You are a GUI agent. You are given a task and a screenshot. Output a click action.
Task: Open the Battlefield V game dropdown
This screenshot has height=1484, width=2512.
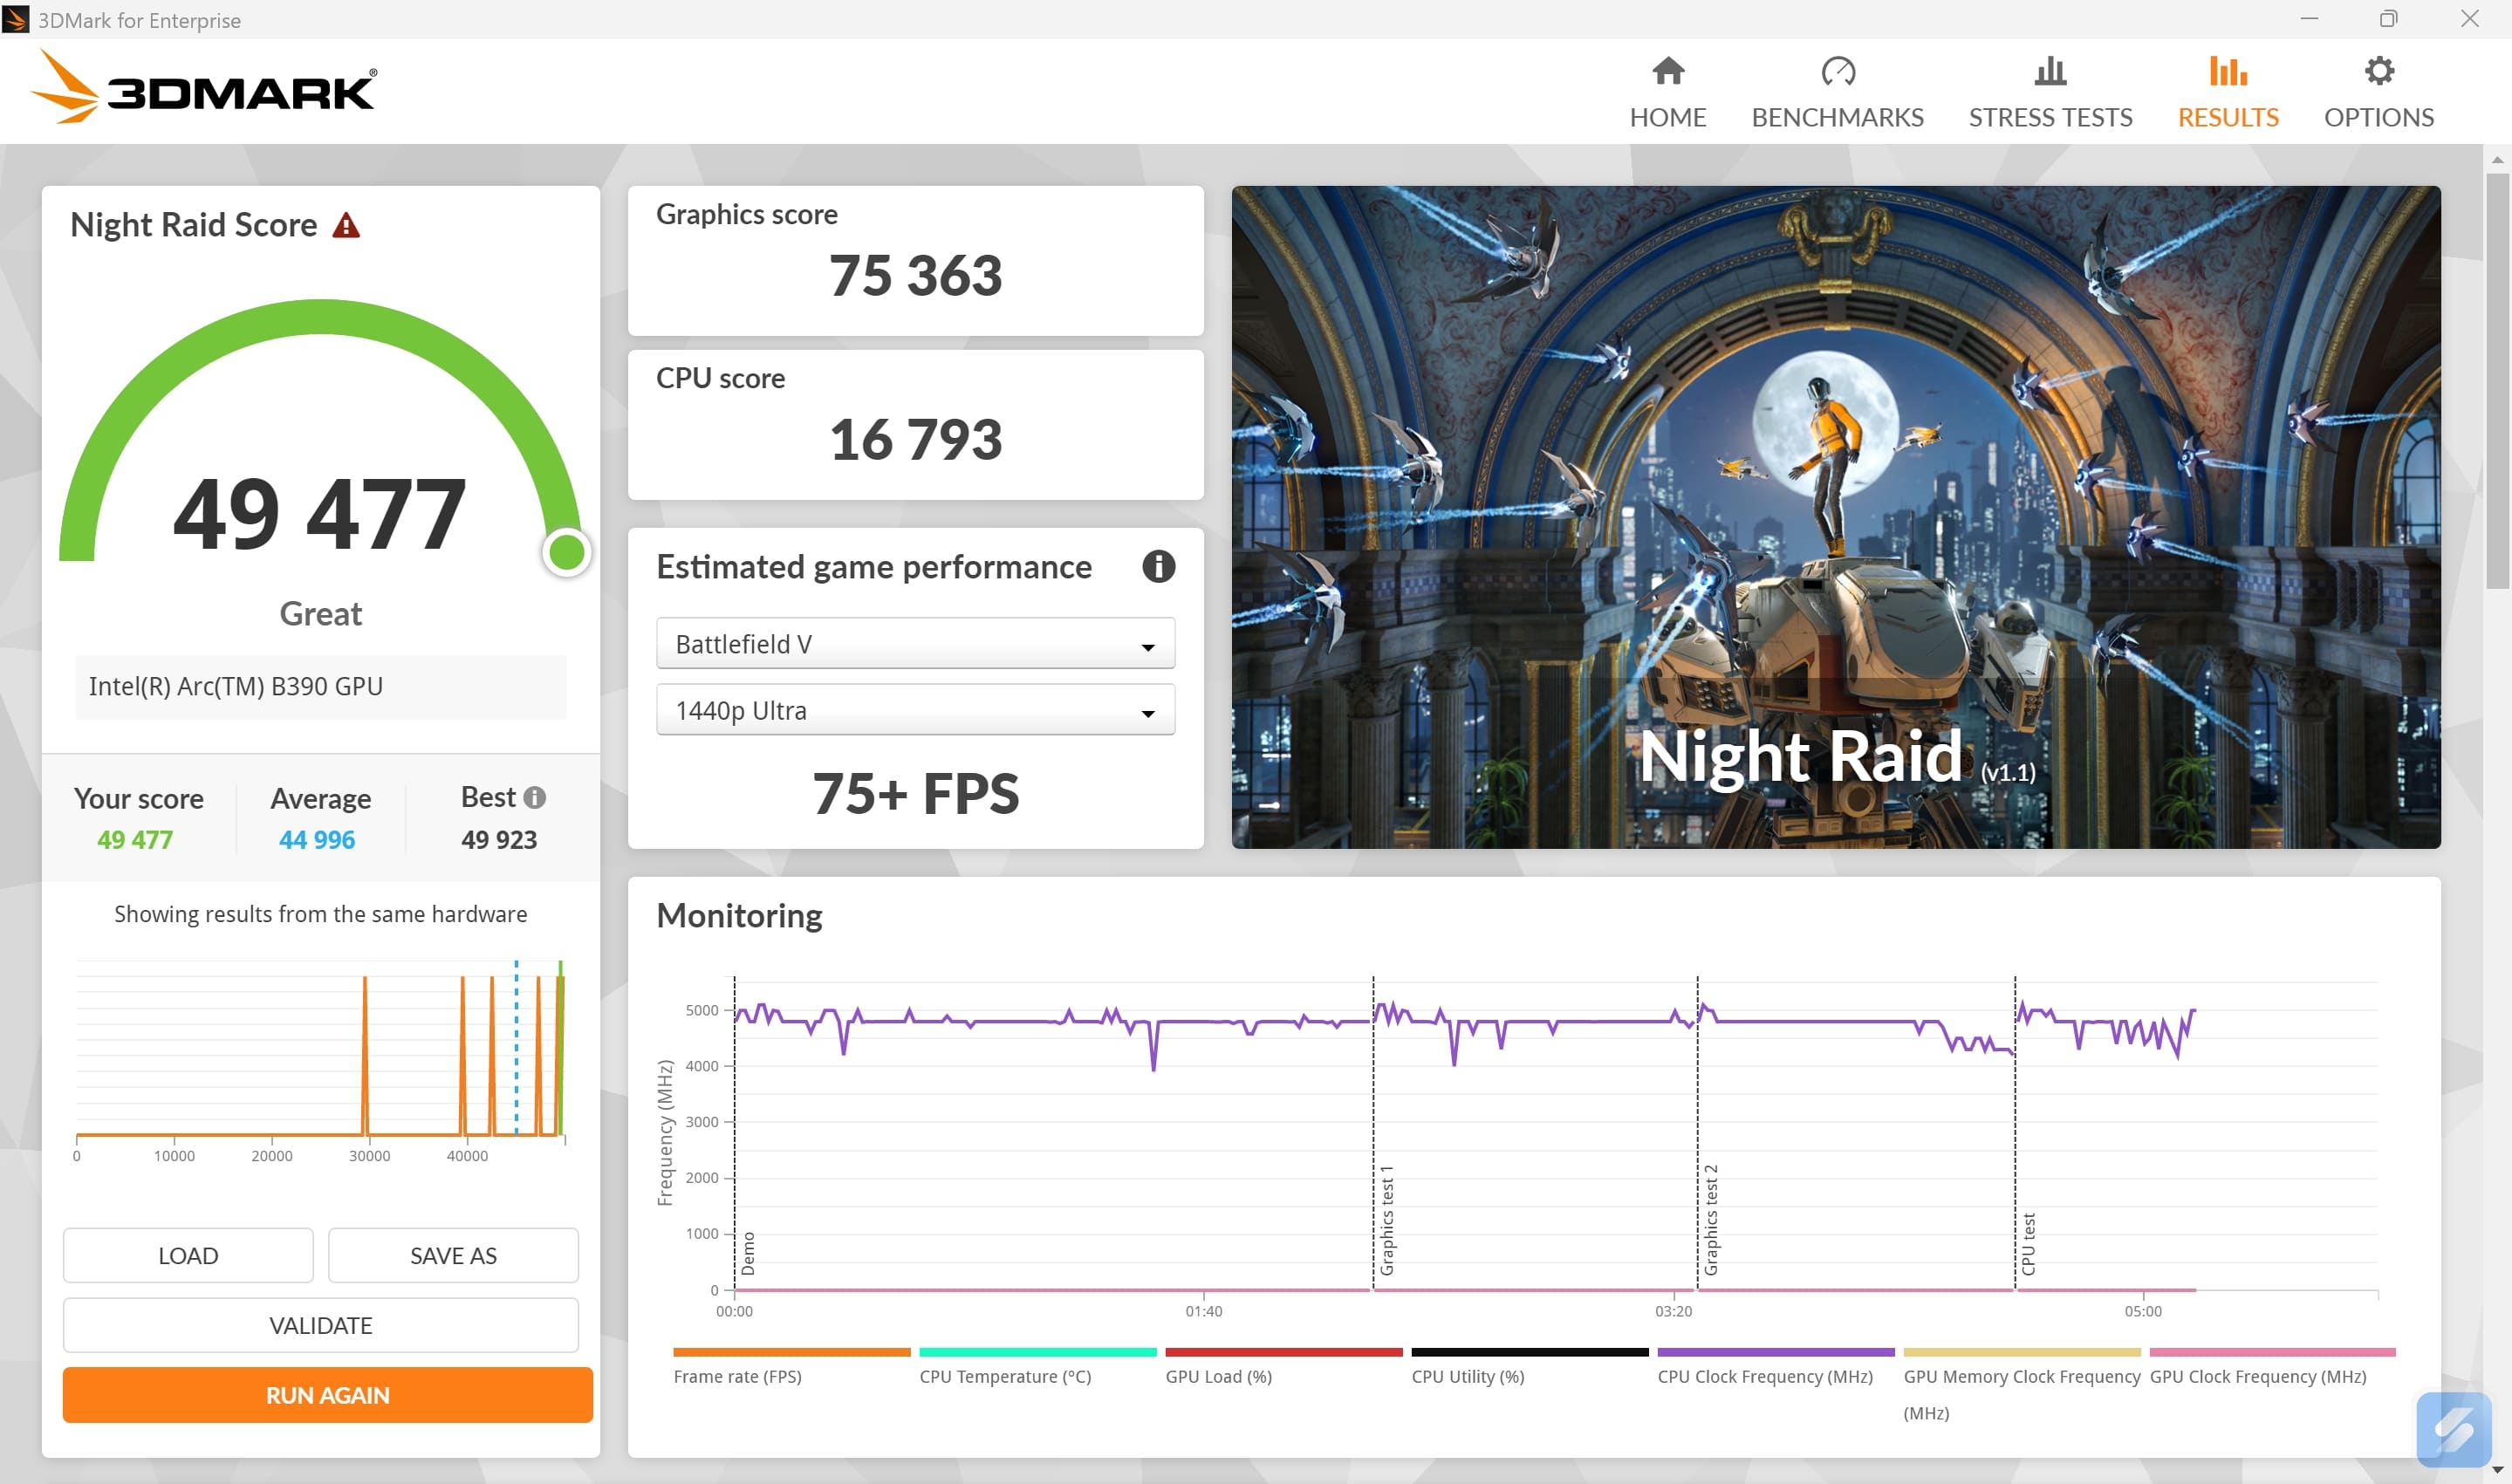(914, 644)
